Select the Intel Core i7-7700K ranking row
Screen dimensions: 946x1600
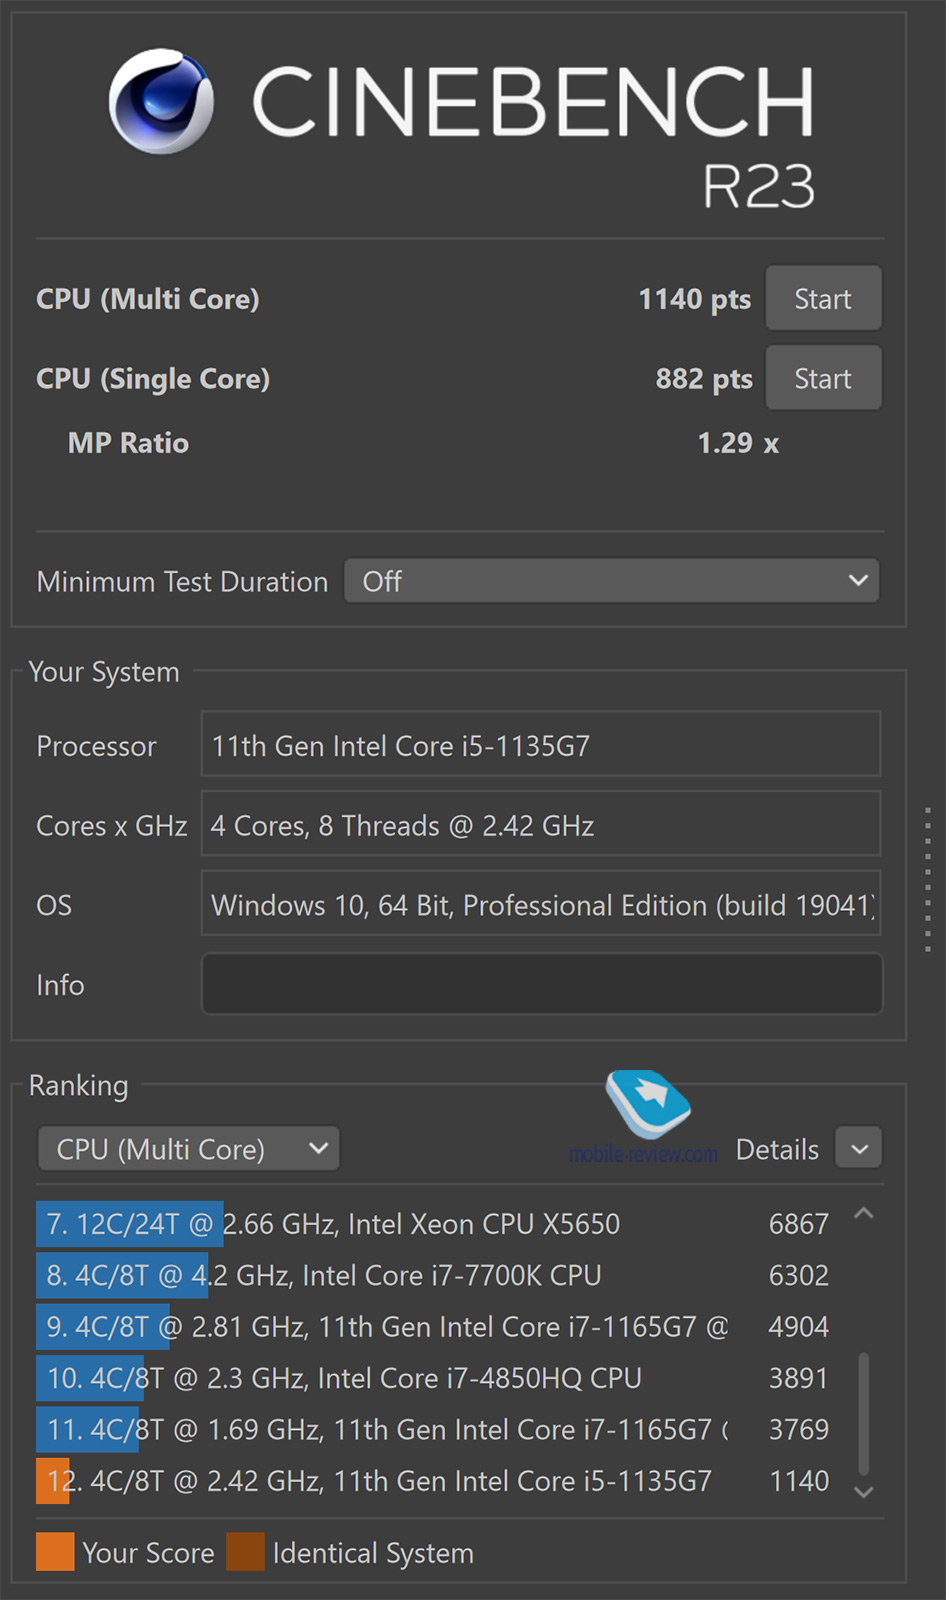(435, 1275)
